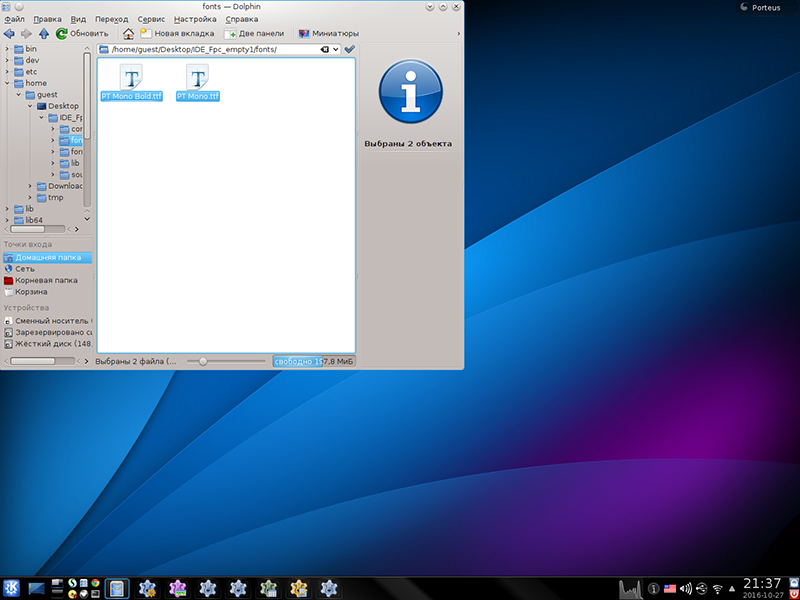
Task: Open the Файл menu
Action: click(14, 19)
